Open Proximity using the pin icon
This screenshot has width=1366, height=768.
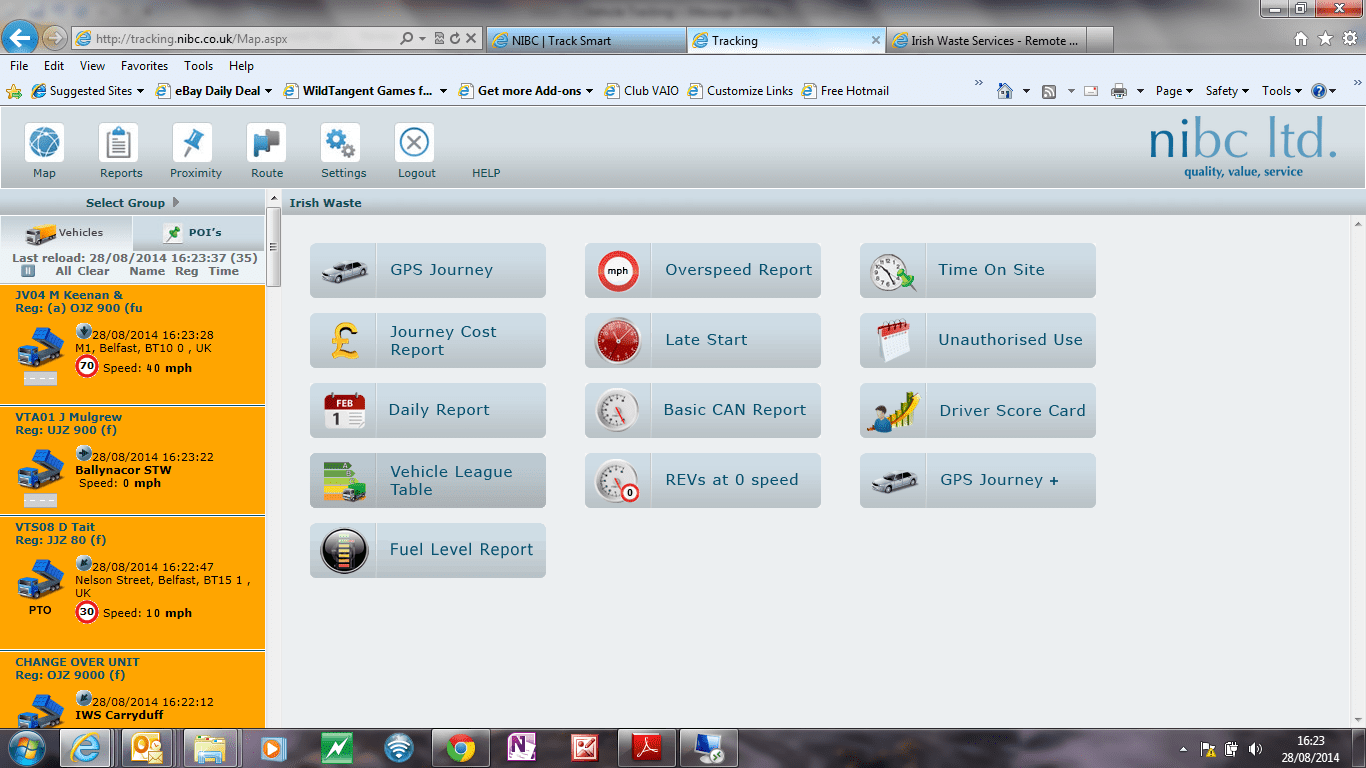(195, 145)
